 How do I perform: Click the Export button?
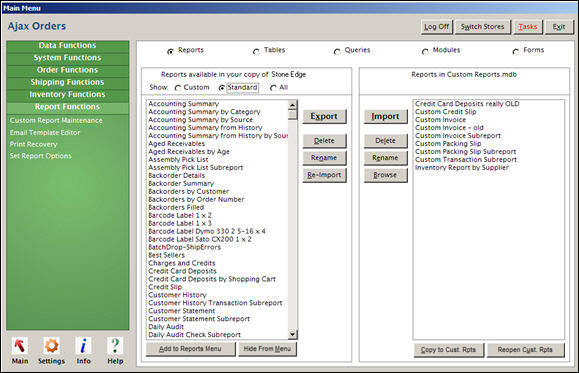coord(324,116)
